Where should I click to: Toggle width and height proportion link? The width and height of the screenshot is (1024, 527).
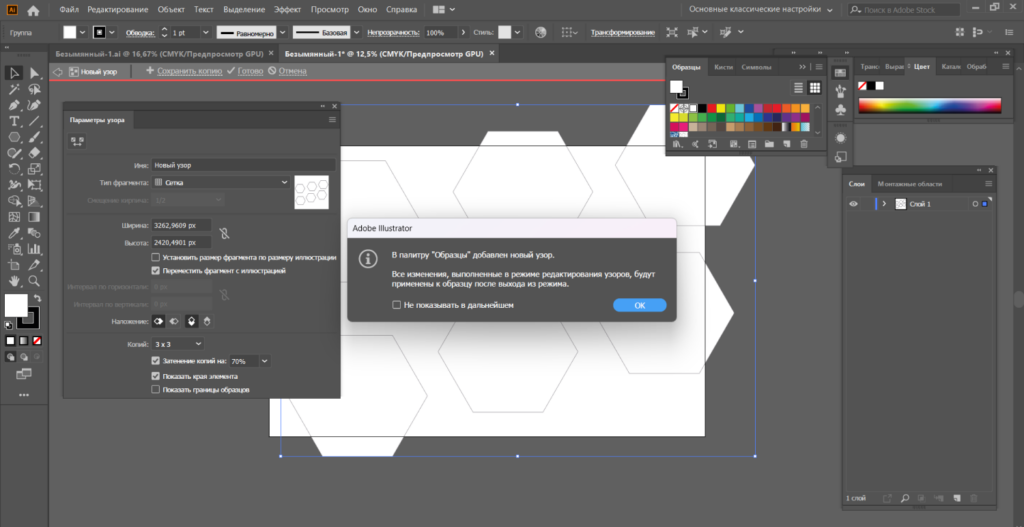(x=224, y=233)
